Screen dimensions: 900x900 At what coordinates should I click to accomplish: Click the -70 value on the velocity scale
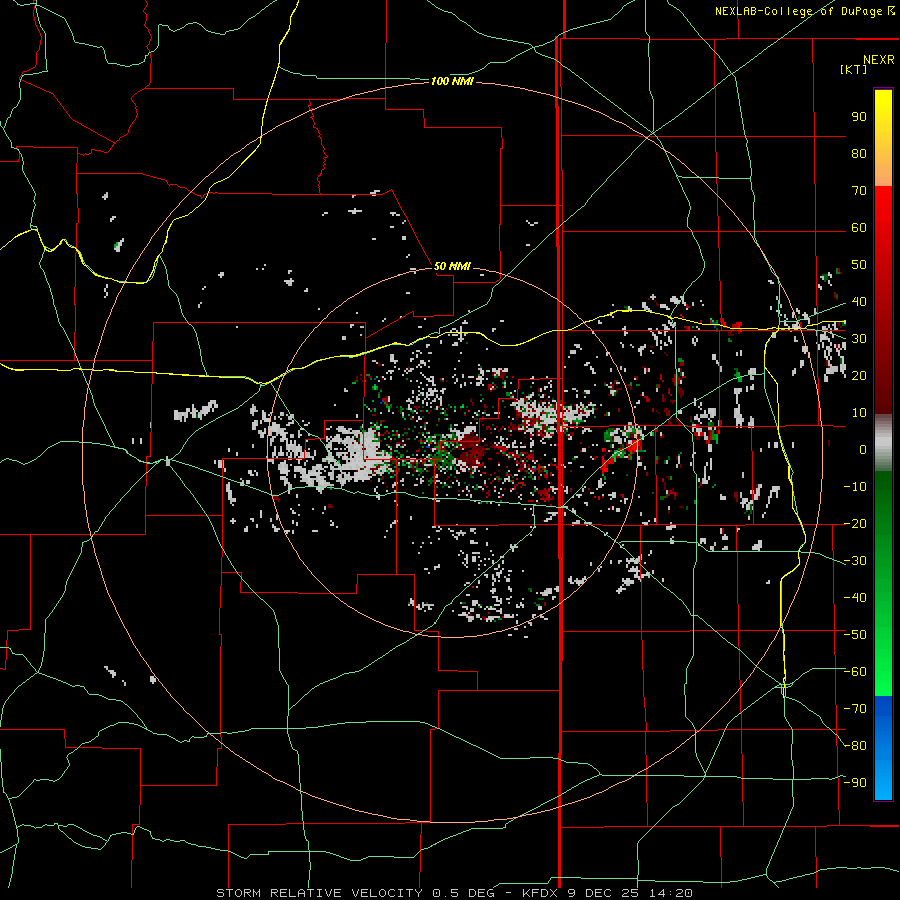coord(855,709)
